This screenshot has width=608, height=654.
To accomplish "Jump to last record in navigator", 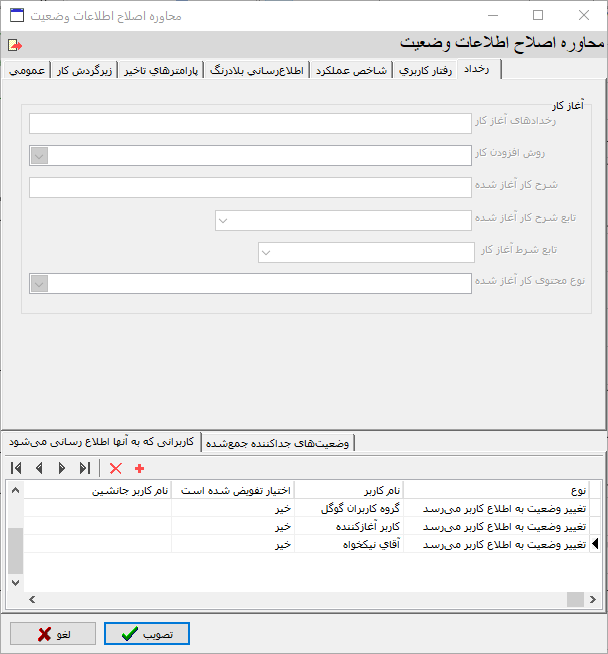I will click(x=85, y=468).
